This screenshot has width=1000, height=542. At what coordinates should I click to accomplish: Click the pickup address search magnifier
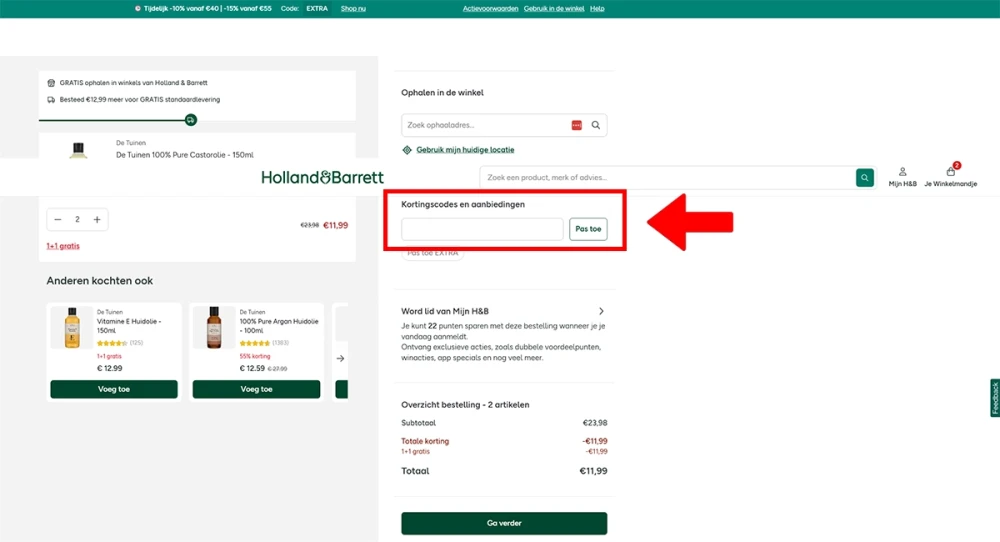596,125
